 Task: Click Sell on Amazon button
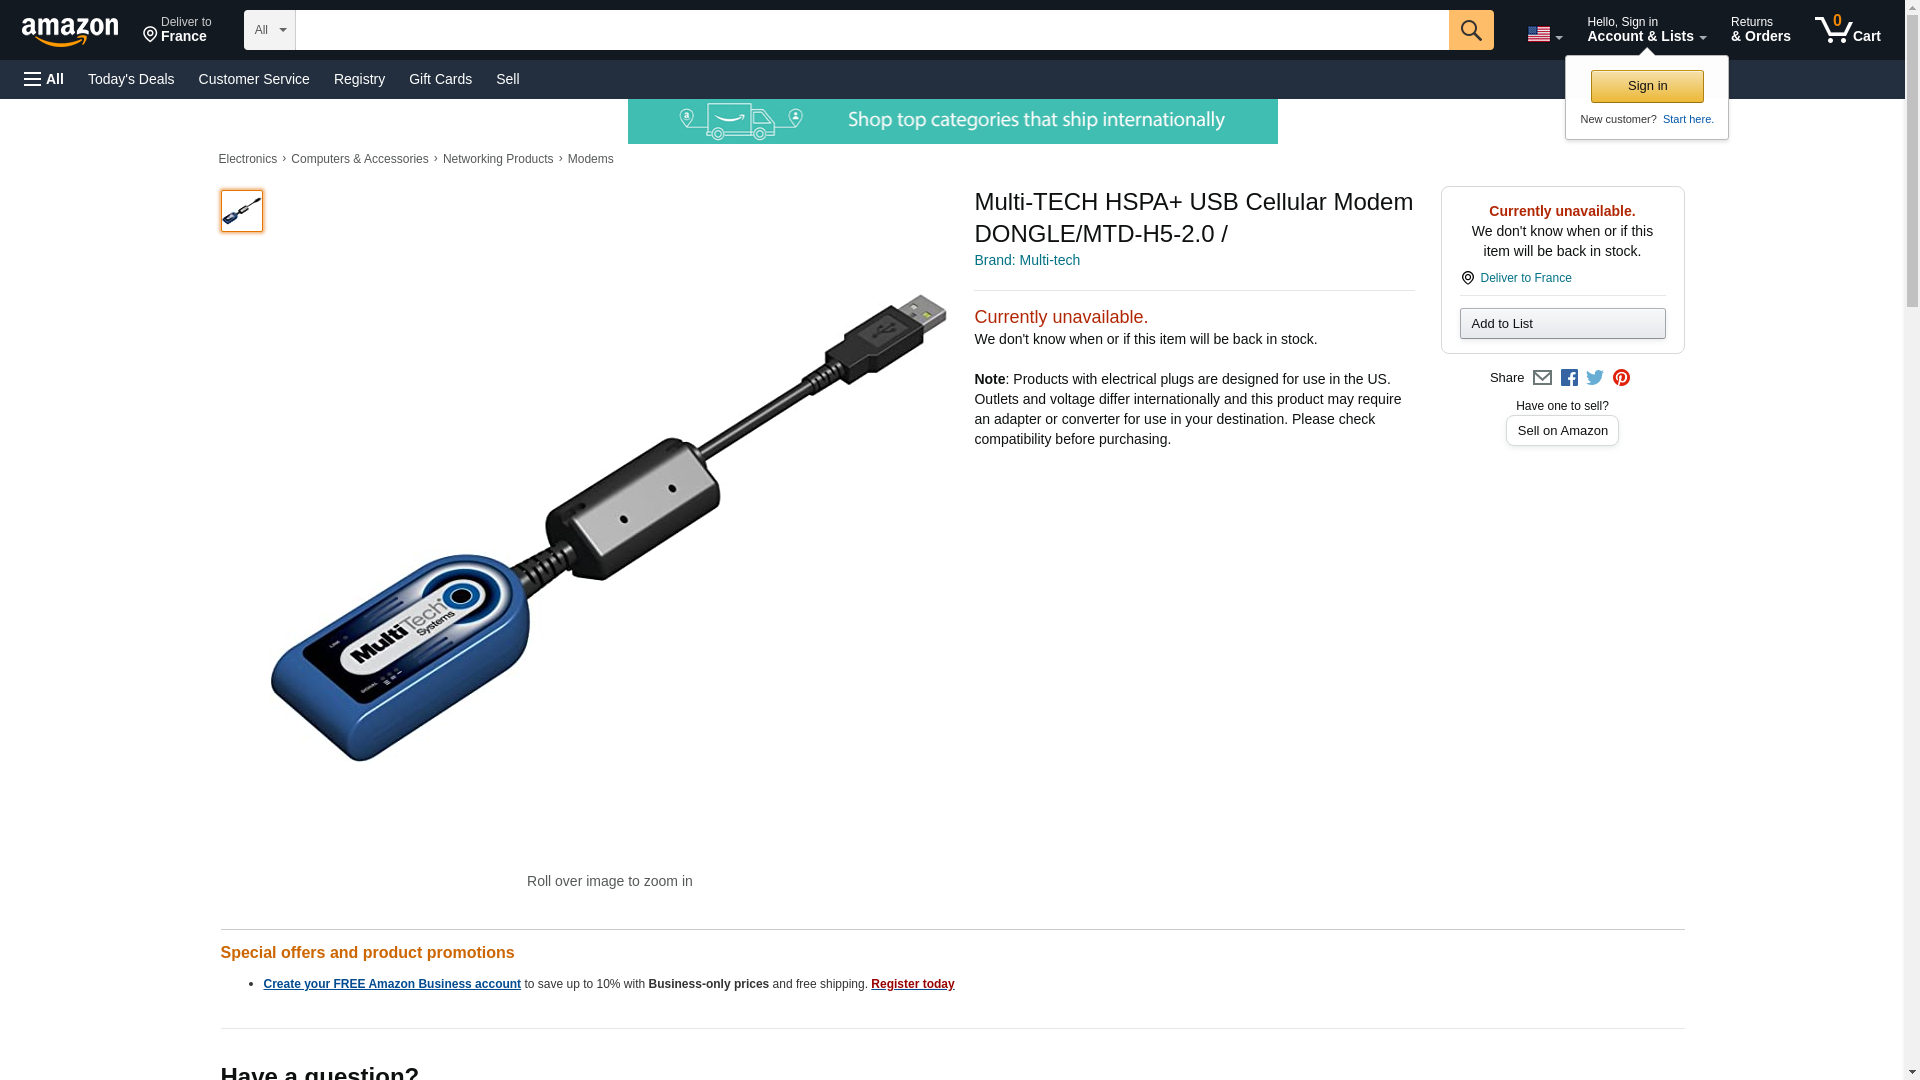[x=1562, y=431]
